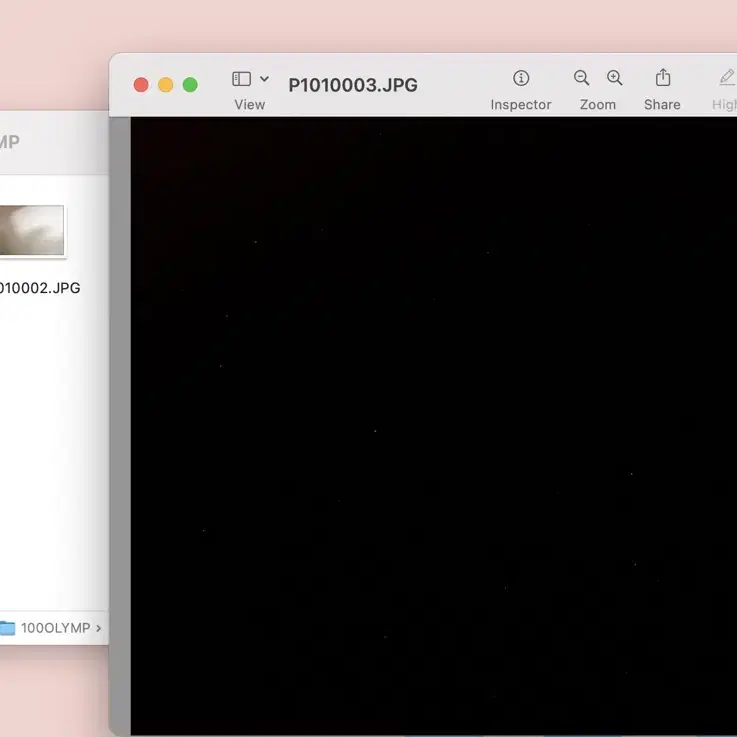Select the thumbnail in Finder window
Image resolution: width=737 pixels, height=737 pixels.
click(x=31, y=230)
